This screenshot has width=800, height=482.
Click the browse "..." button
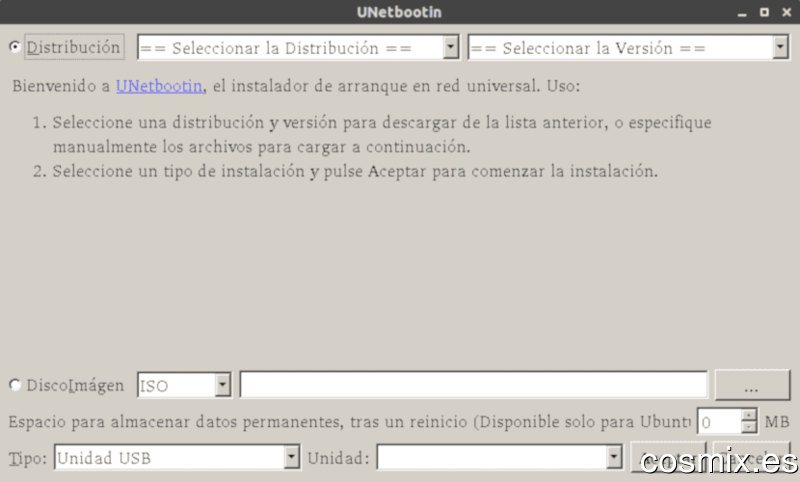[752, 385]
